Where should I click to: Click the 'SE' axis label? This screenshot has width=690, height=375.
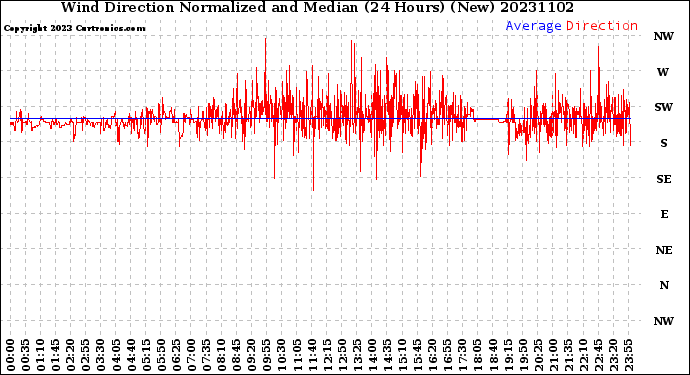(x=664, y=179)
